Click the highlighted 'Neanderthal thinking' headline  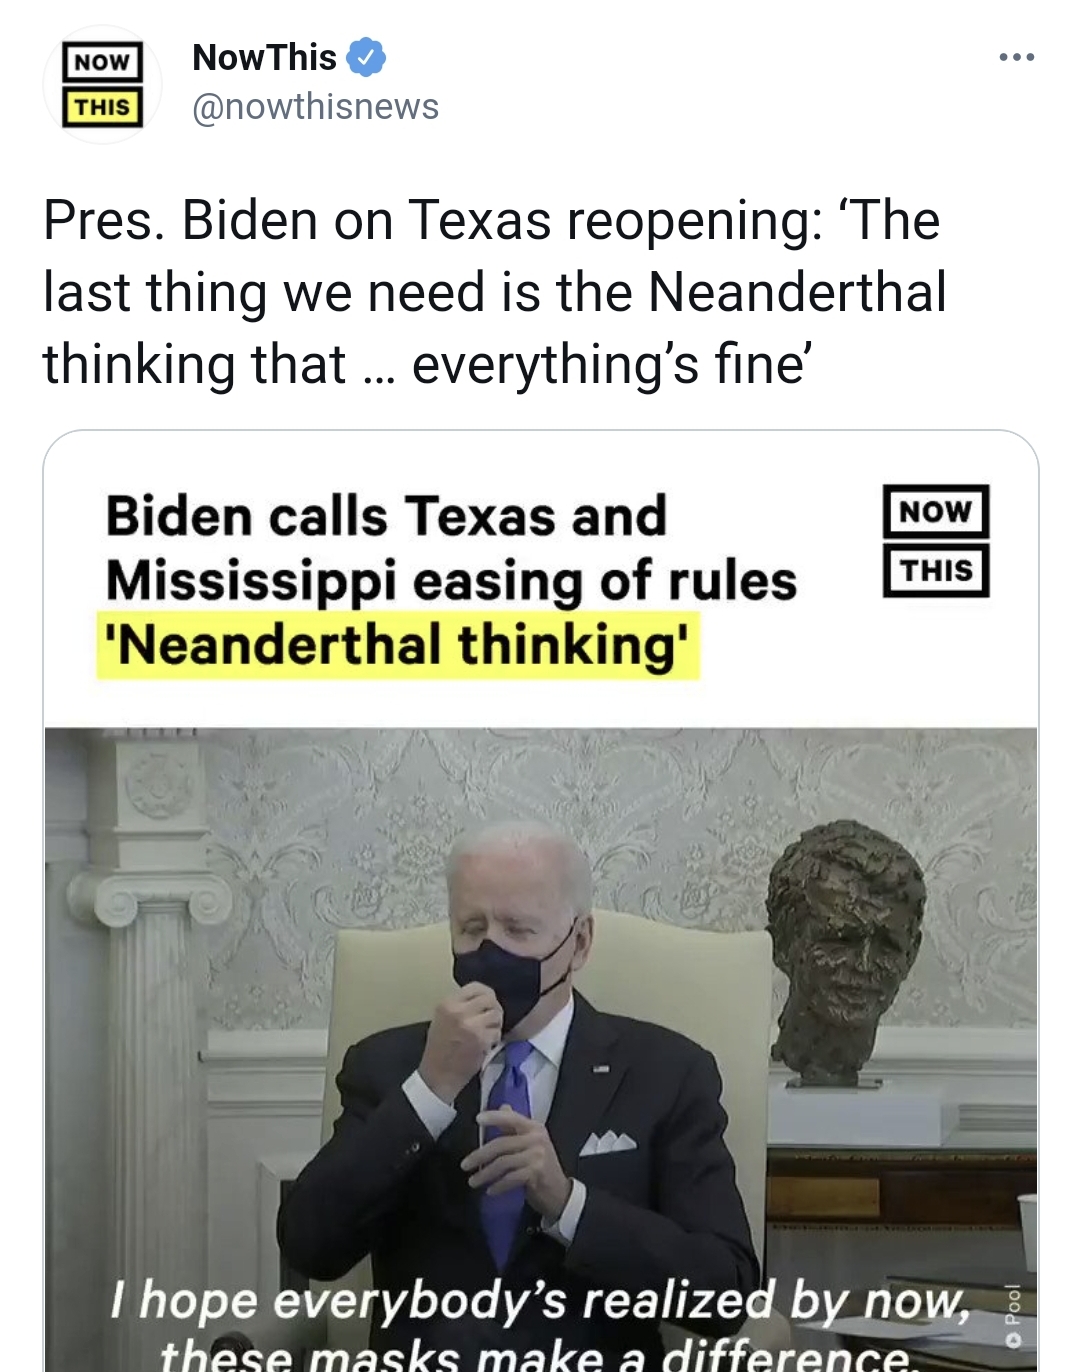pyautogui.click(x=398, y=644)
